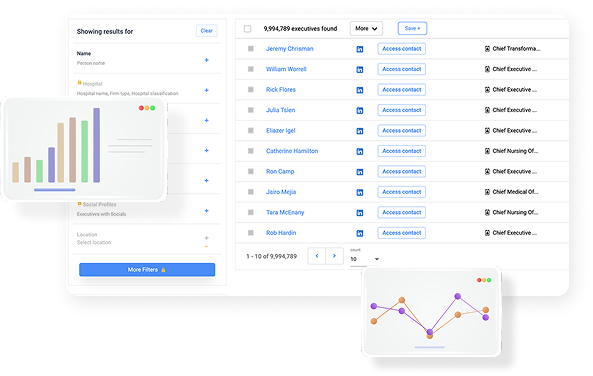593x376 pixels.
Task: Select Tara McEnany's row checkbox
Action: point(250,212)
